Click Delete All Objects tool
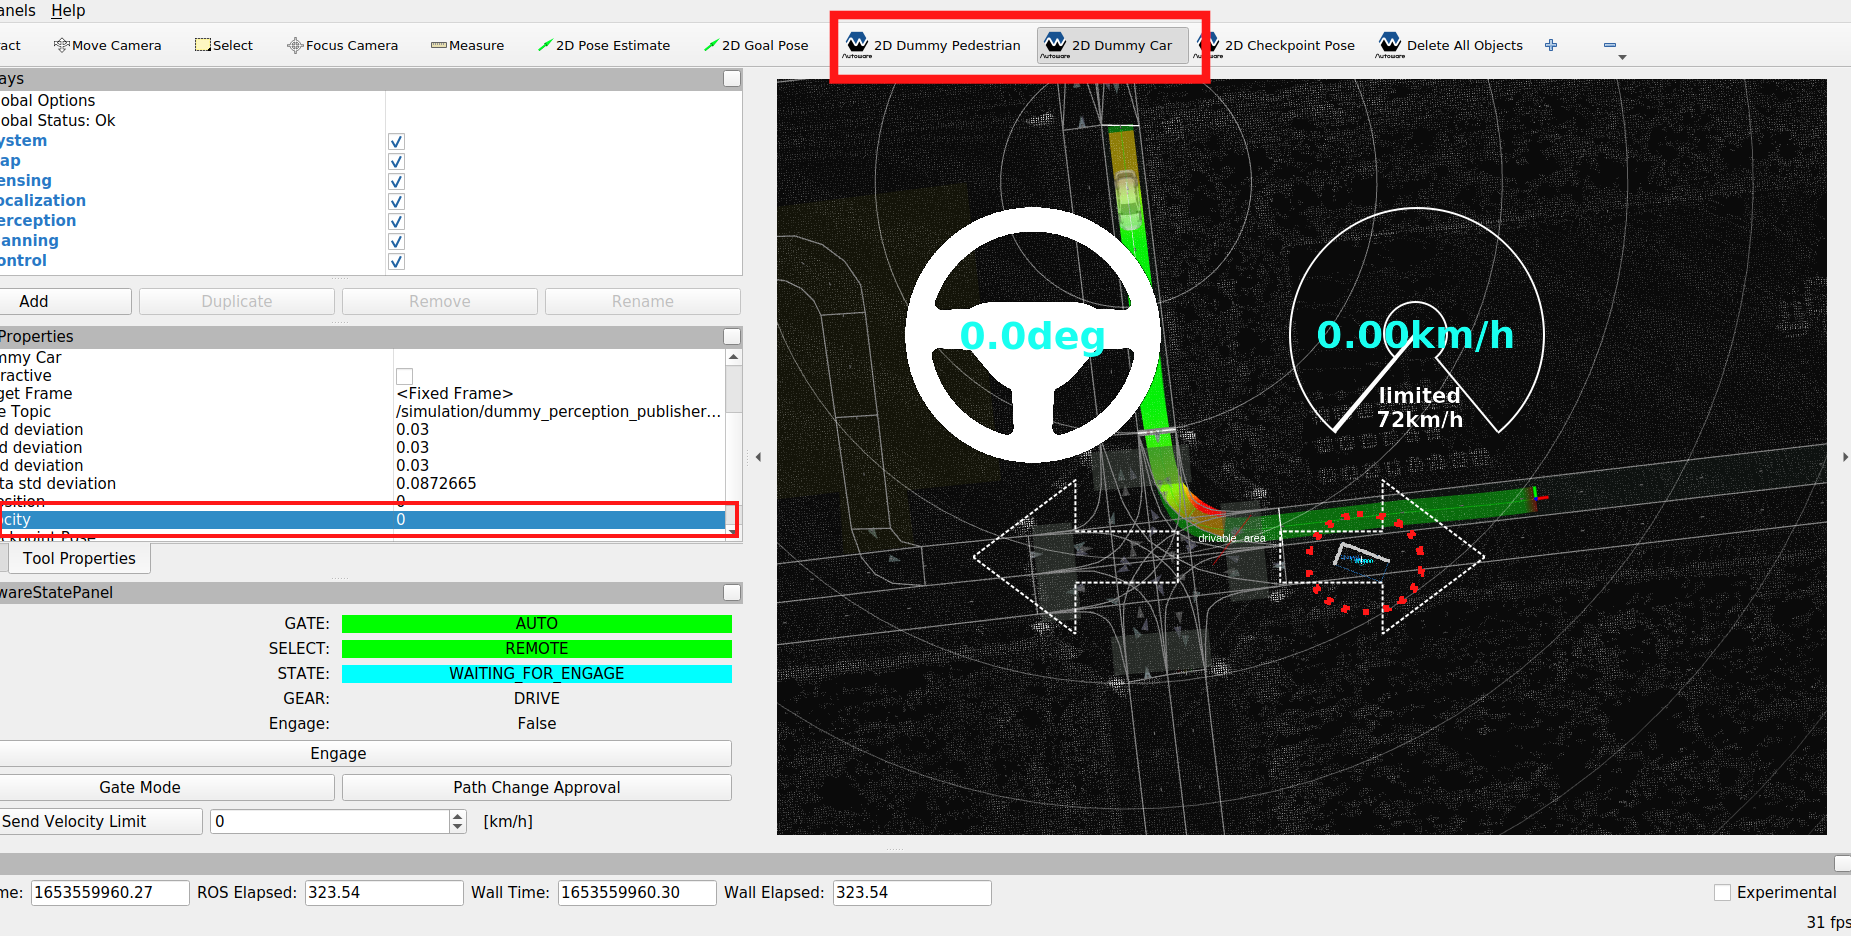The image size is (1851, 936). (x=1450, y=45)
